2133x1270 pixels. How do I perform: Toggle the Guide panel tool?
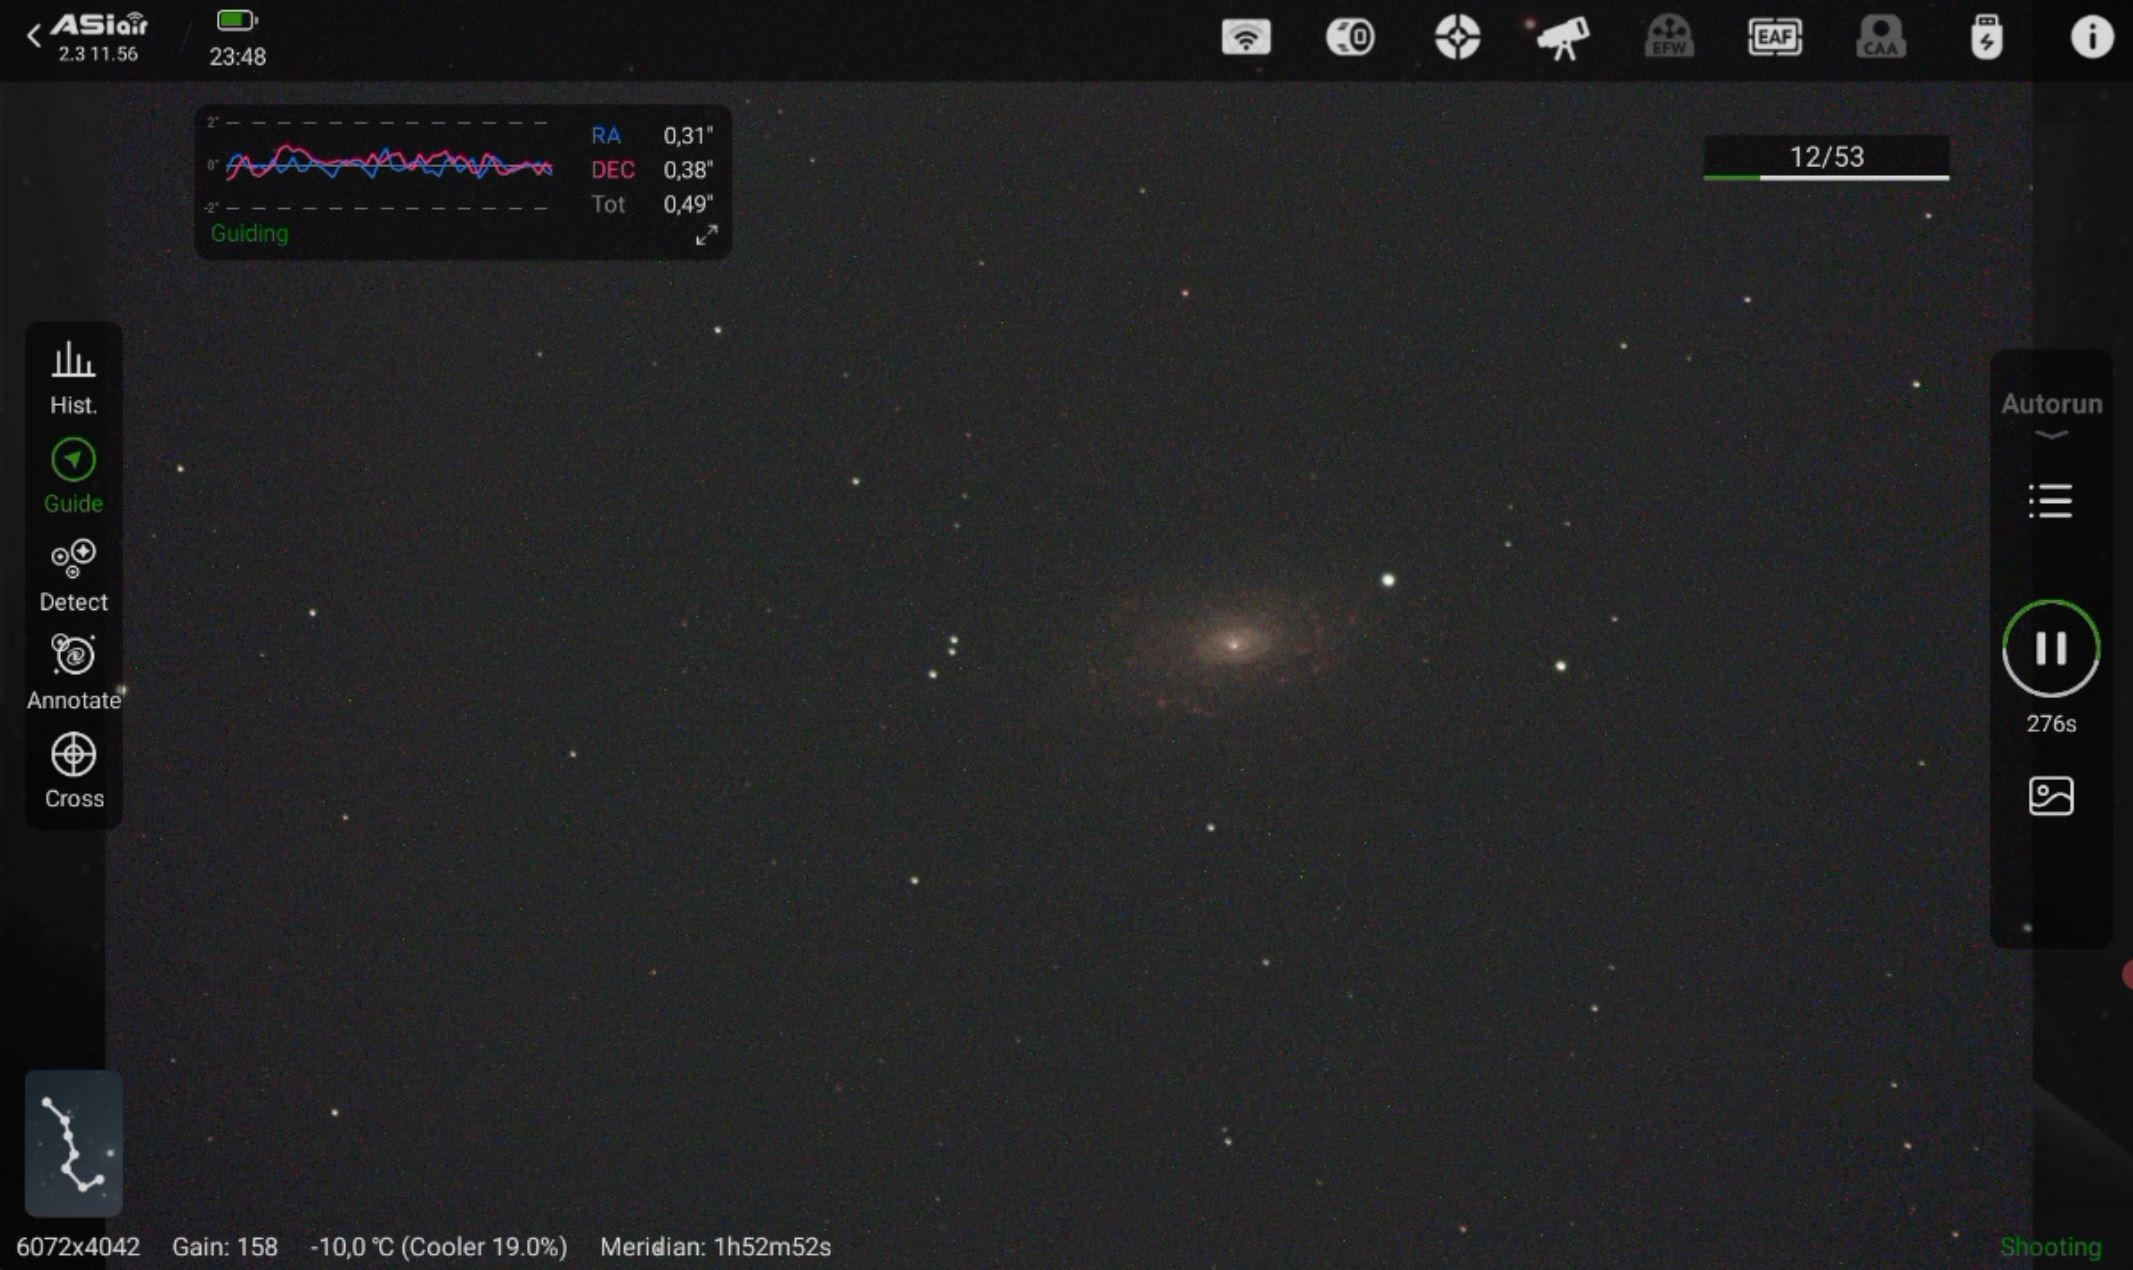coord(73,477)
